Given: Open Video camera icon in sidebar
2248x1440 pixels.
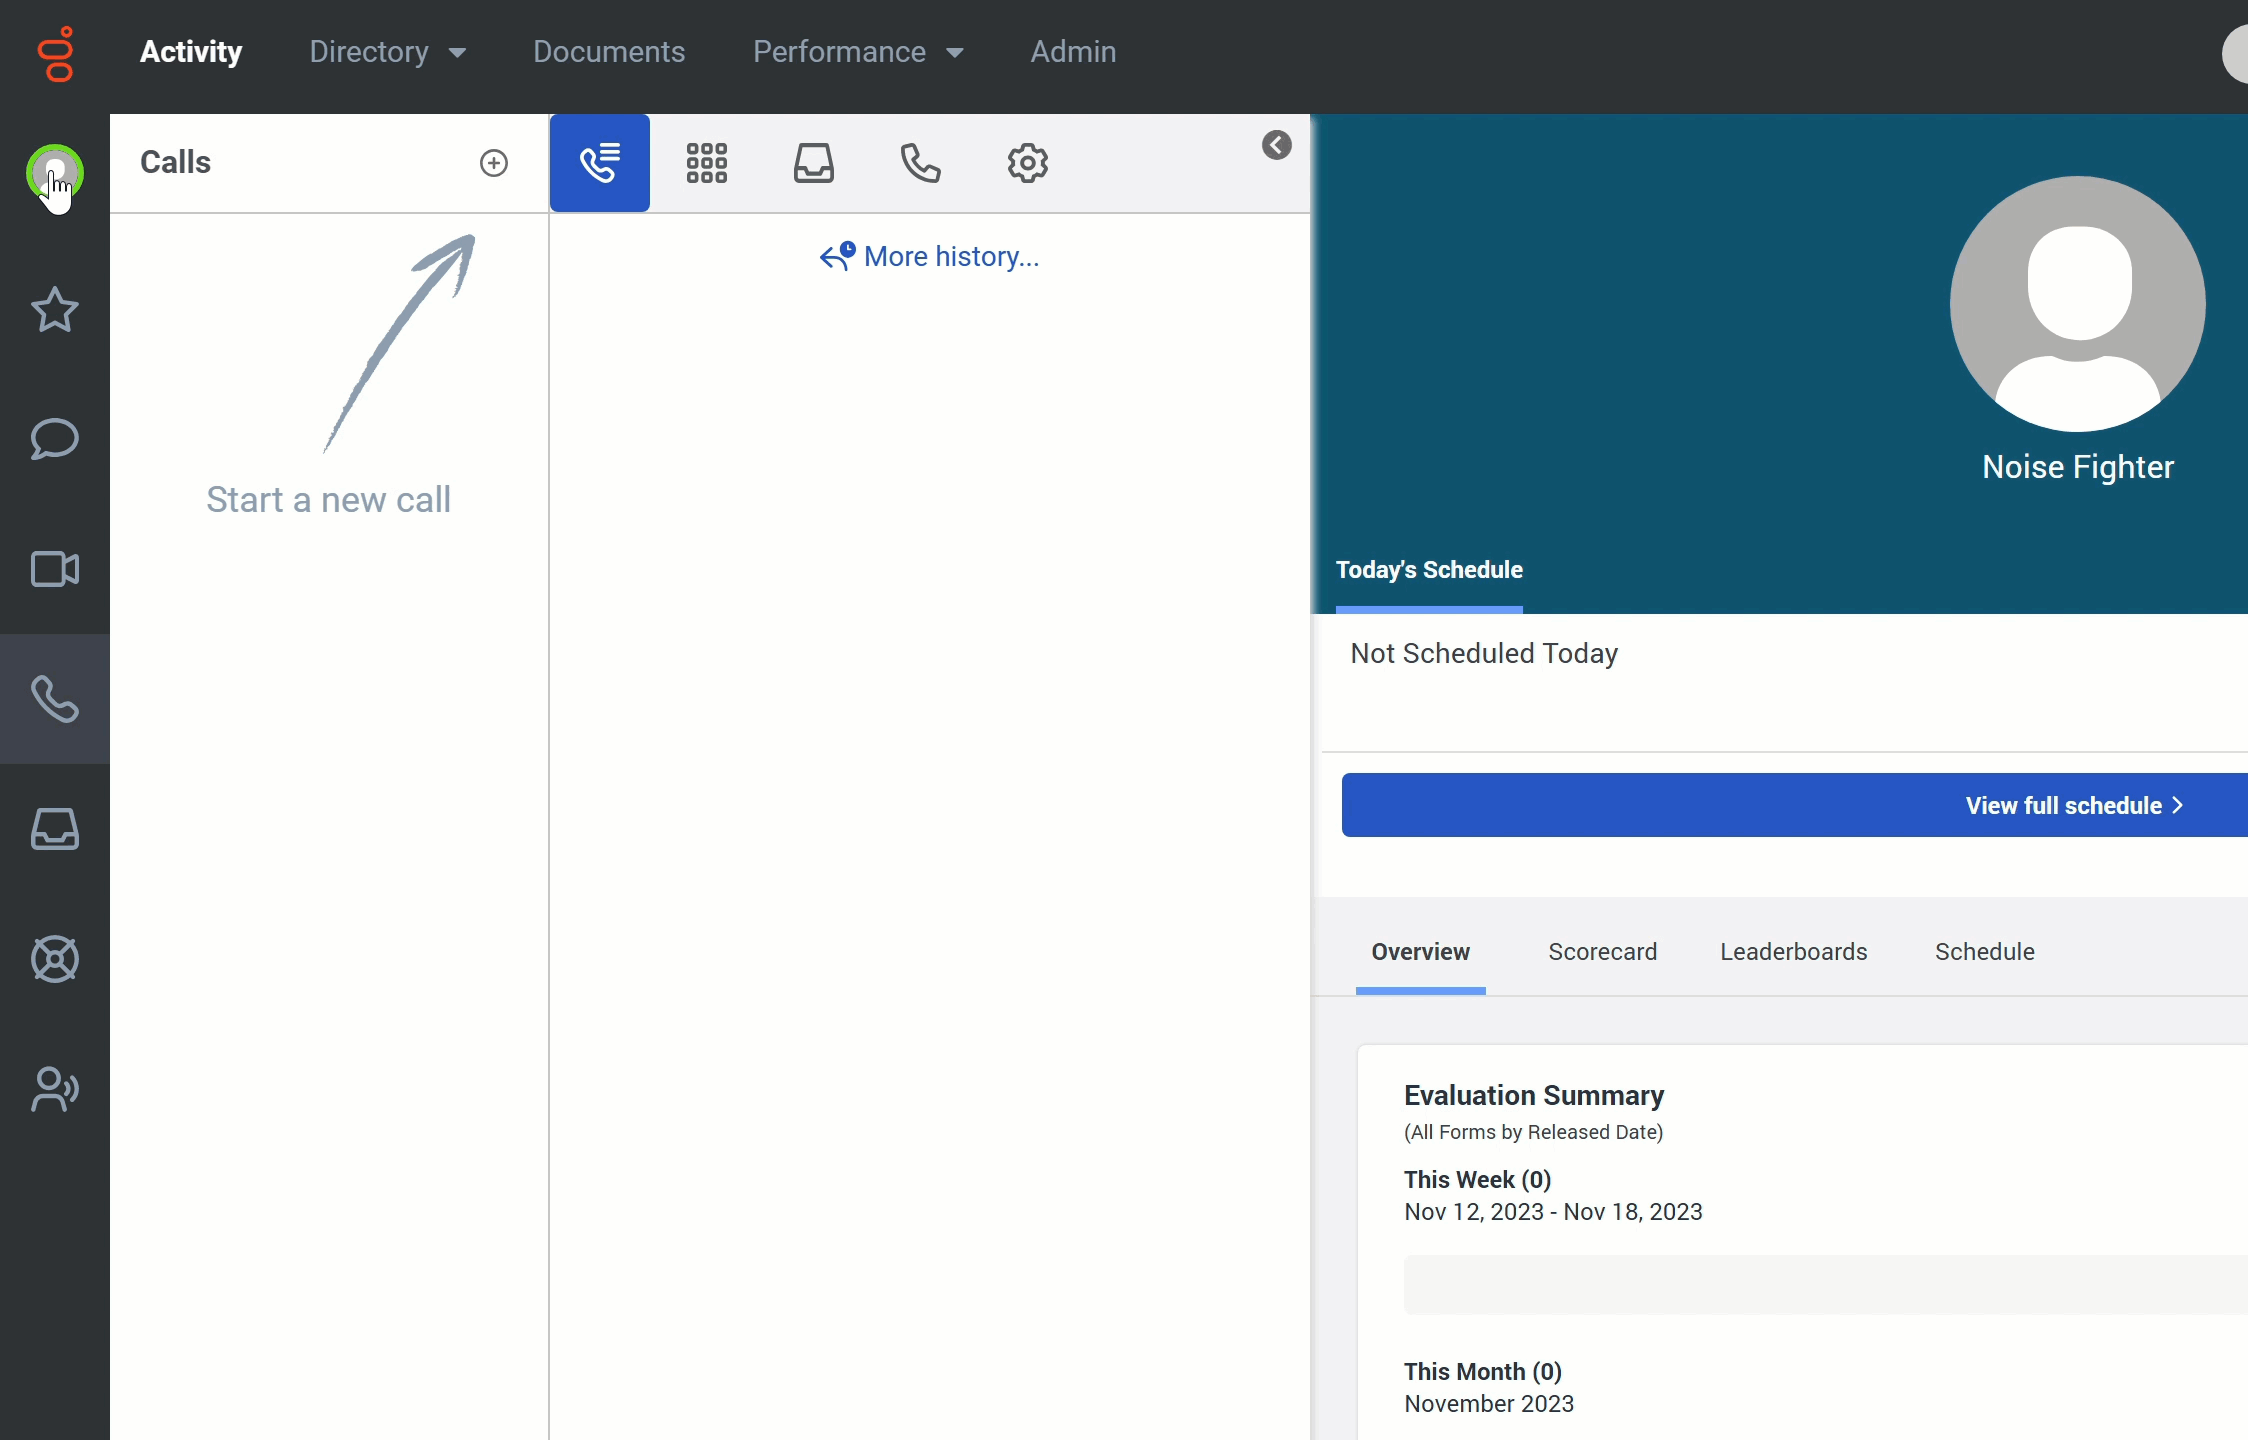Looking at the screenshot, I should point(55,569).
